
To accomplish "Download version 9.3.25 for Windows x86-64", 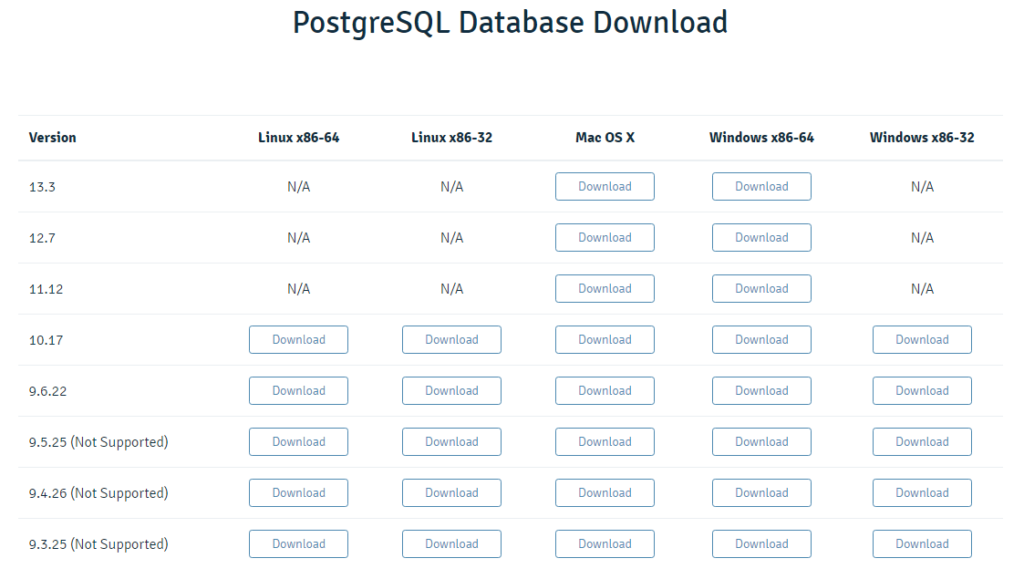I will pyautogui.click(x=761, y=544).
